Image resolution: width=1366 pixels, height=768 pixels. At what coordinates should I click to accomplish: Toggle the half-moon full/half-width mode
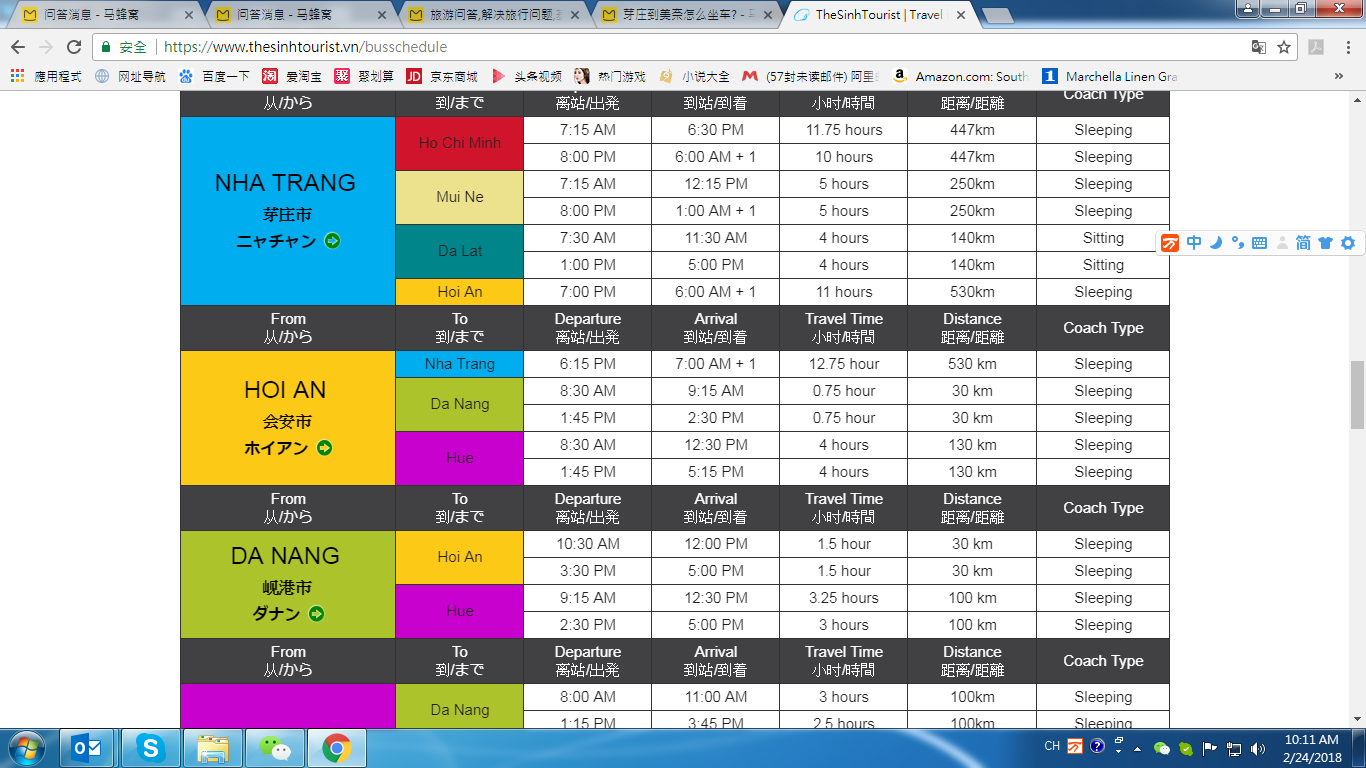tap(1216, 243)
